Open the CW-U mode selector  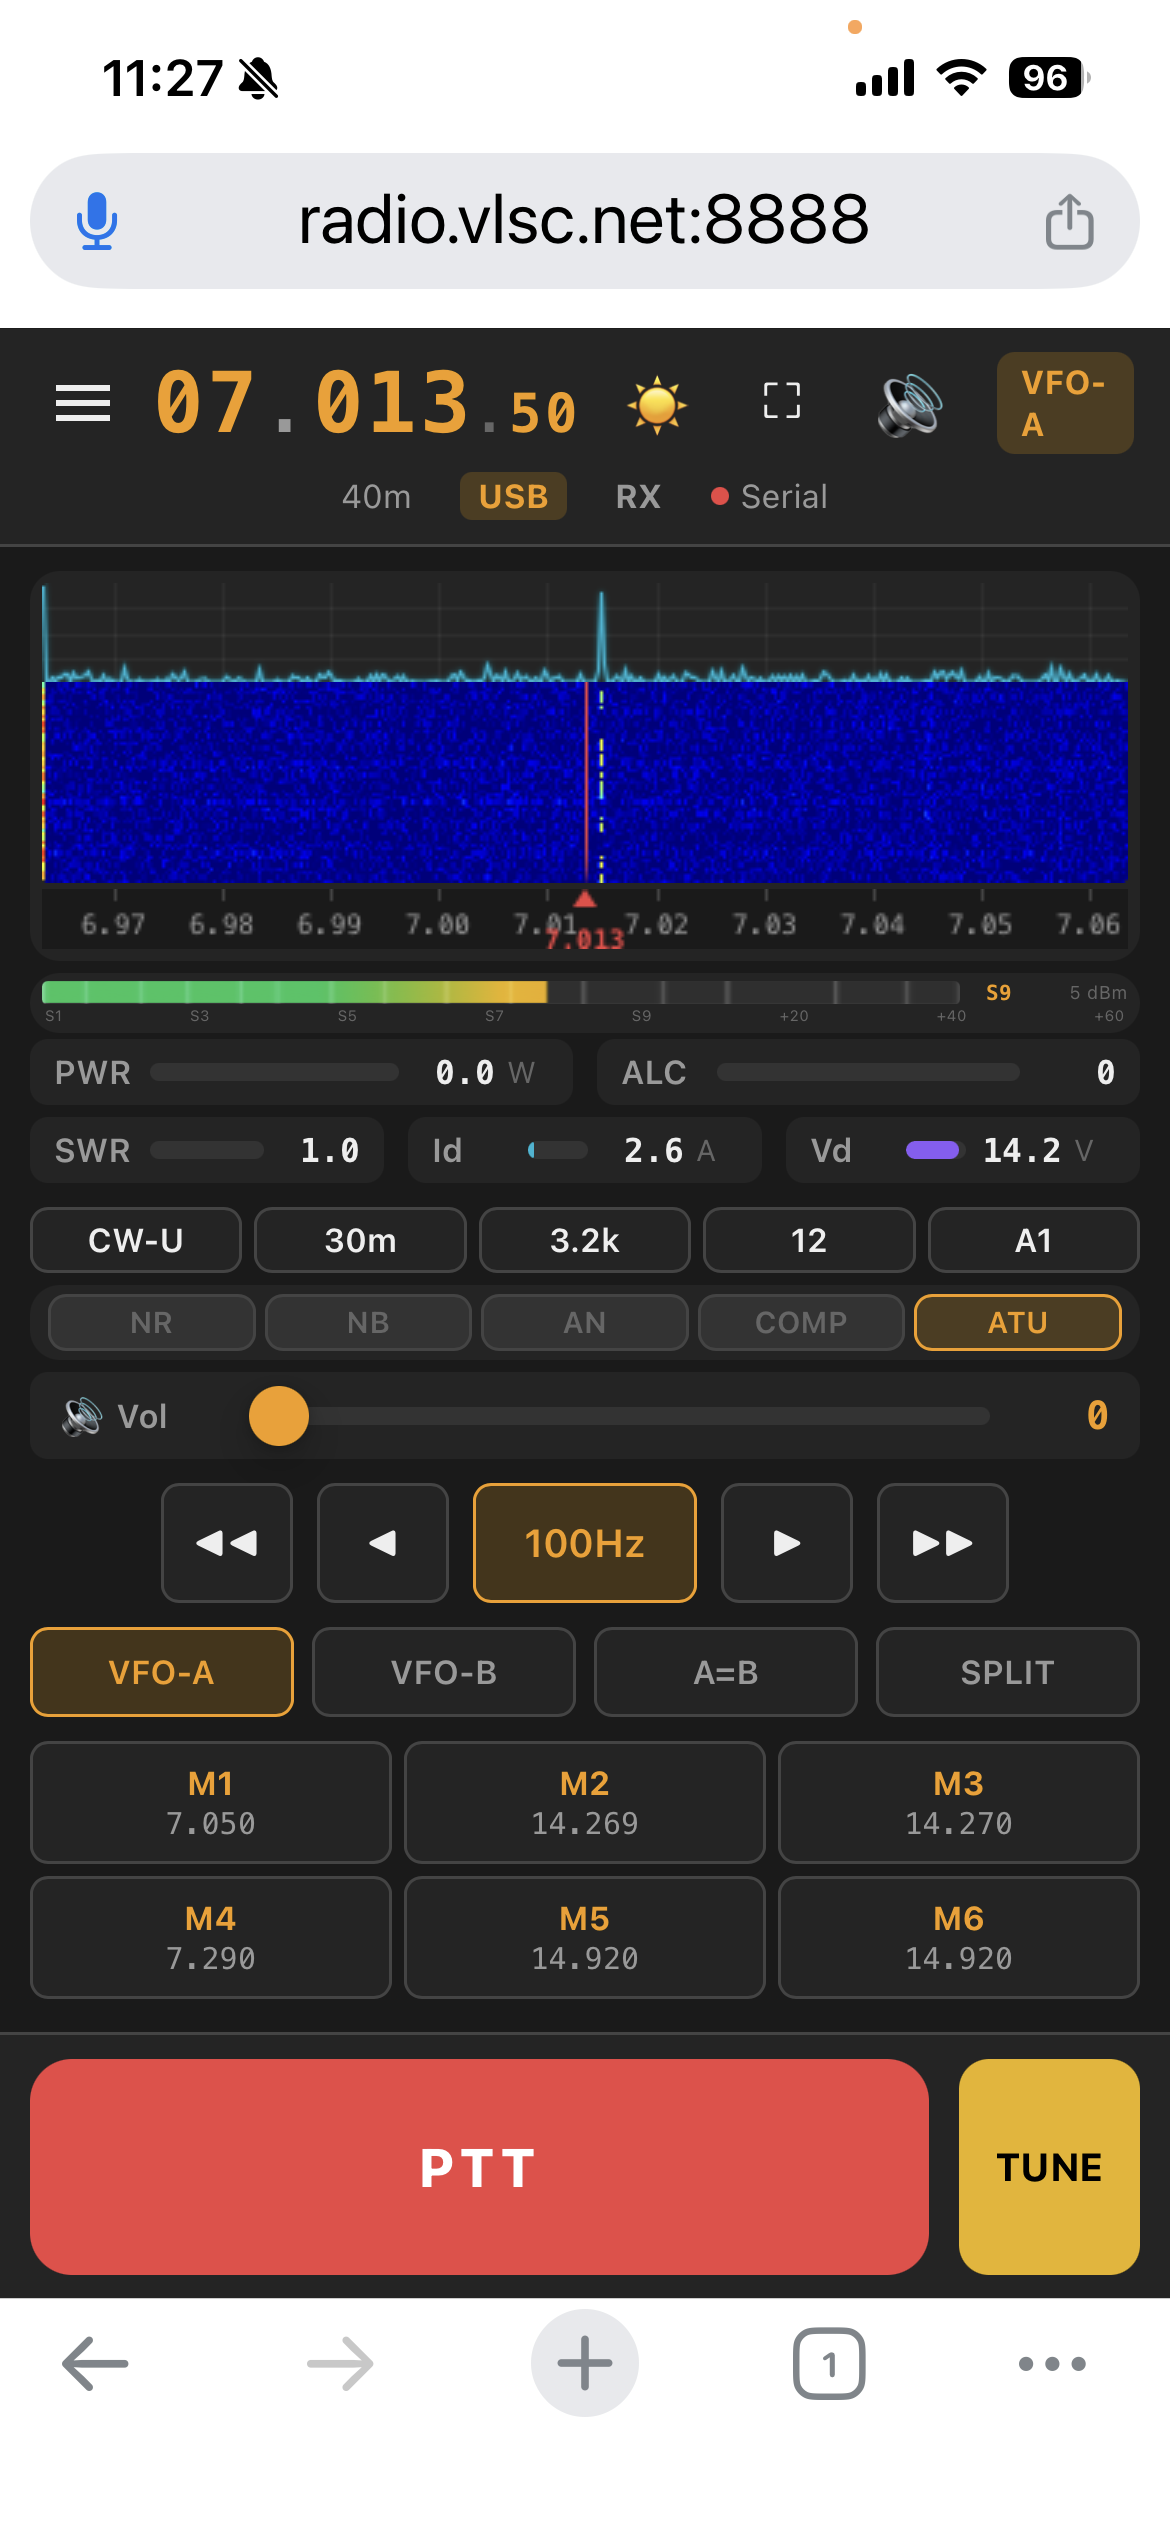tap(136, 1240)
